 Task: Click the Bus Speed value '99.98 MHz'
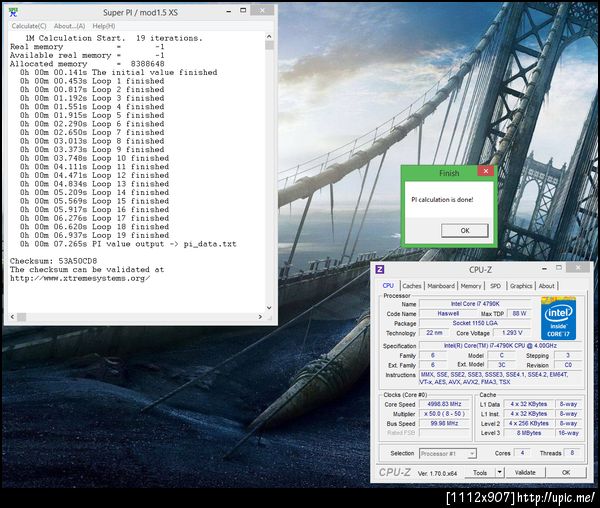444,423
